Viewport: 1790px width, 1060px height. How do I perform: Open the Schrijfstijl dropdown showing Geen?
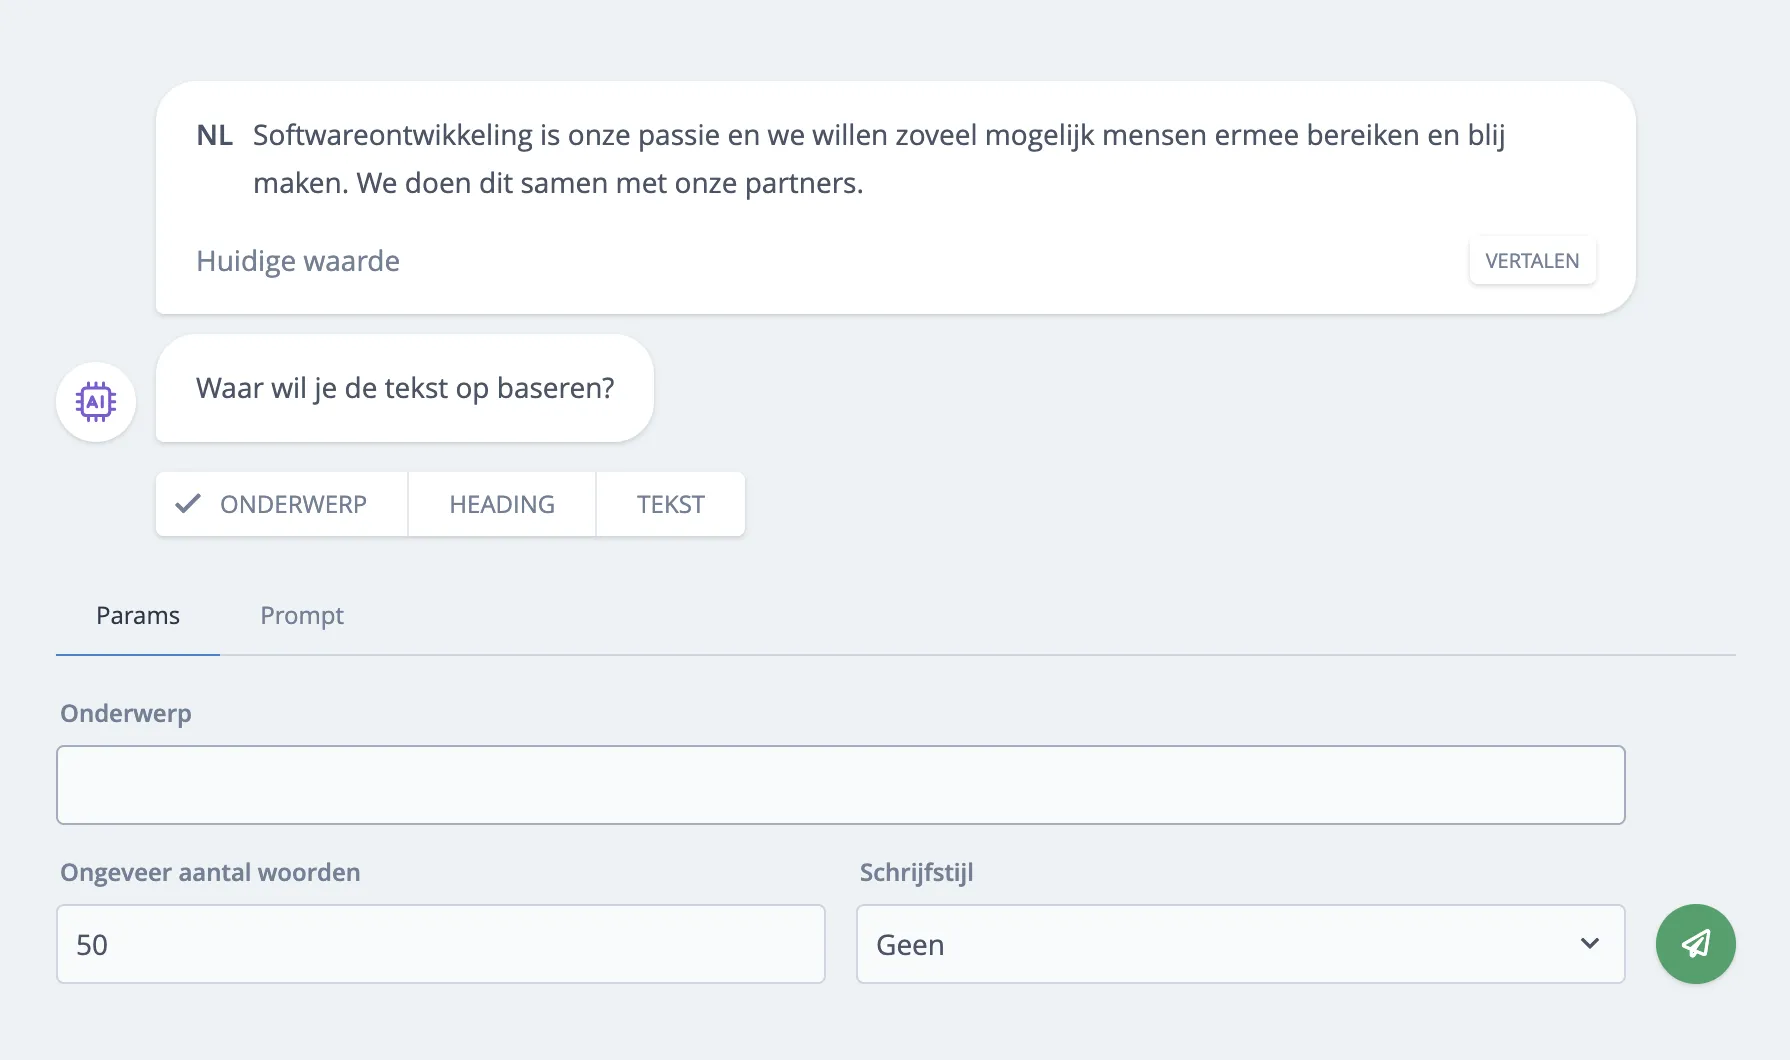(x=1240, y=943)
